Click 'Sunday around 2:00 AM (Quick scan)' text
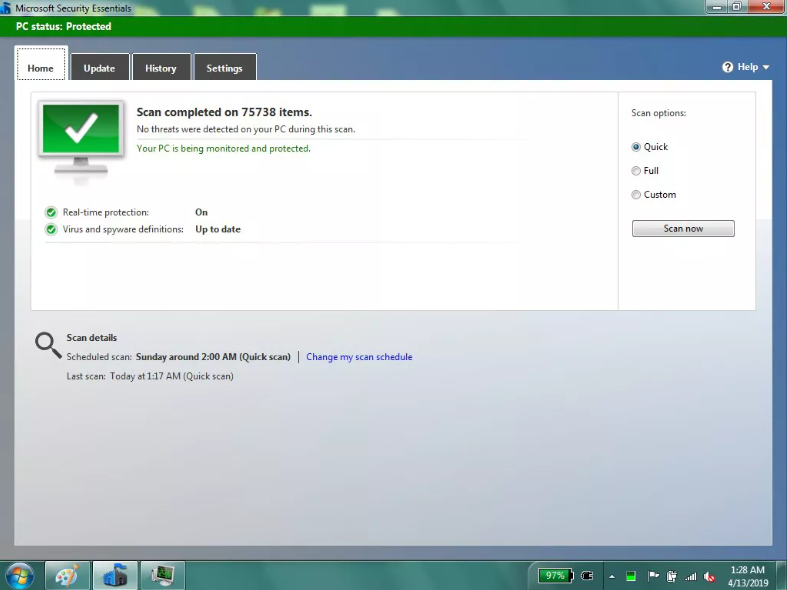 click(x=213, y=357)
